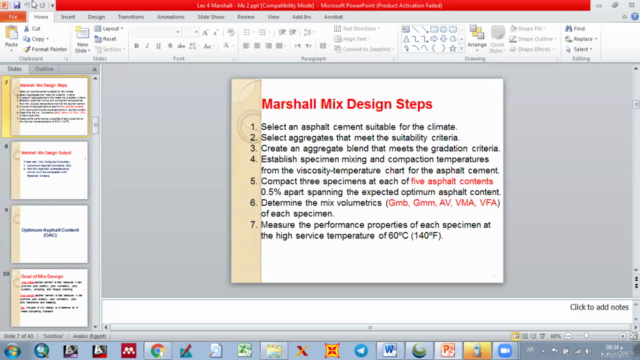Click Convert to SmartArt button
Image resolution: width=640 pixels, height=360 pixels.
coord(363,49)
